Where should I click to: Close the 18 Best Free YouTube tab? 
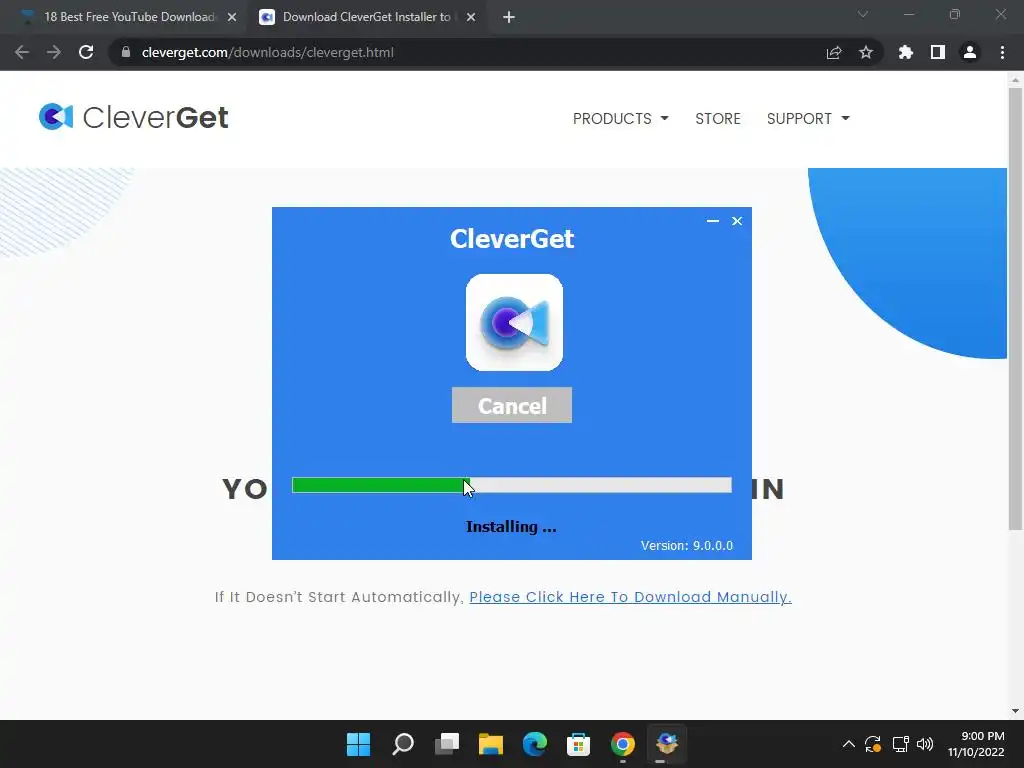coord(232,18)
